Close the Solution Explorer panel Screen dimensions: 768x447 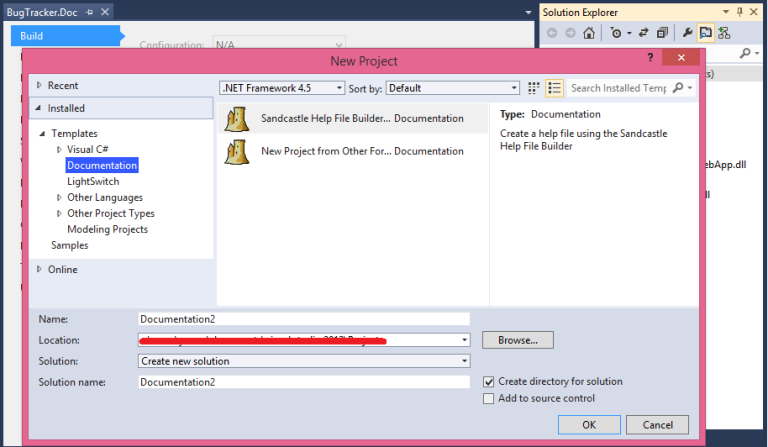click(x=754, y=12)
